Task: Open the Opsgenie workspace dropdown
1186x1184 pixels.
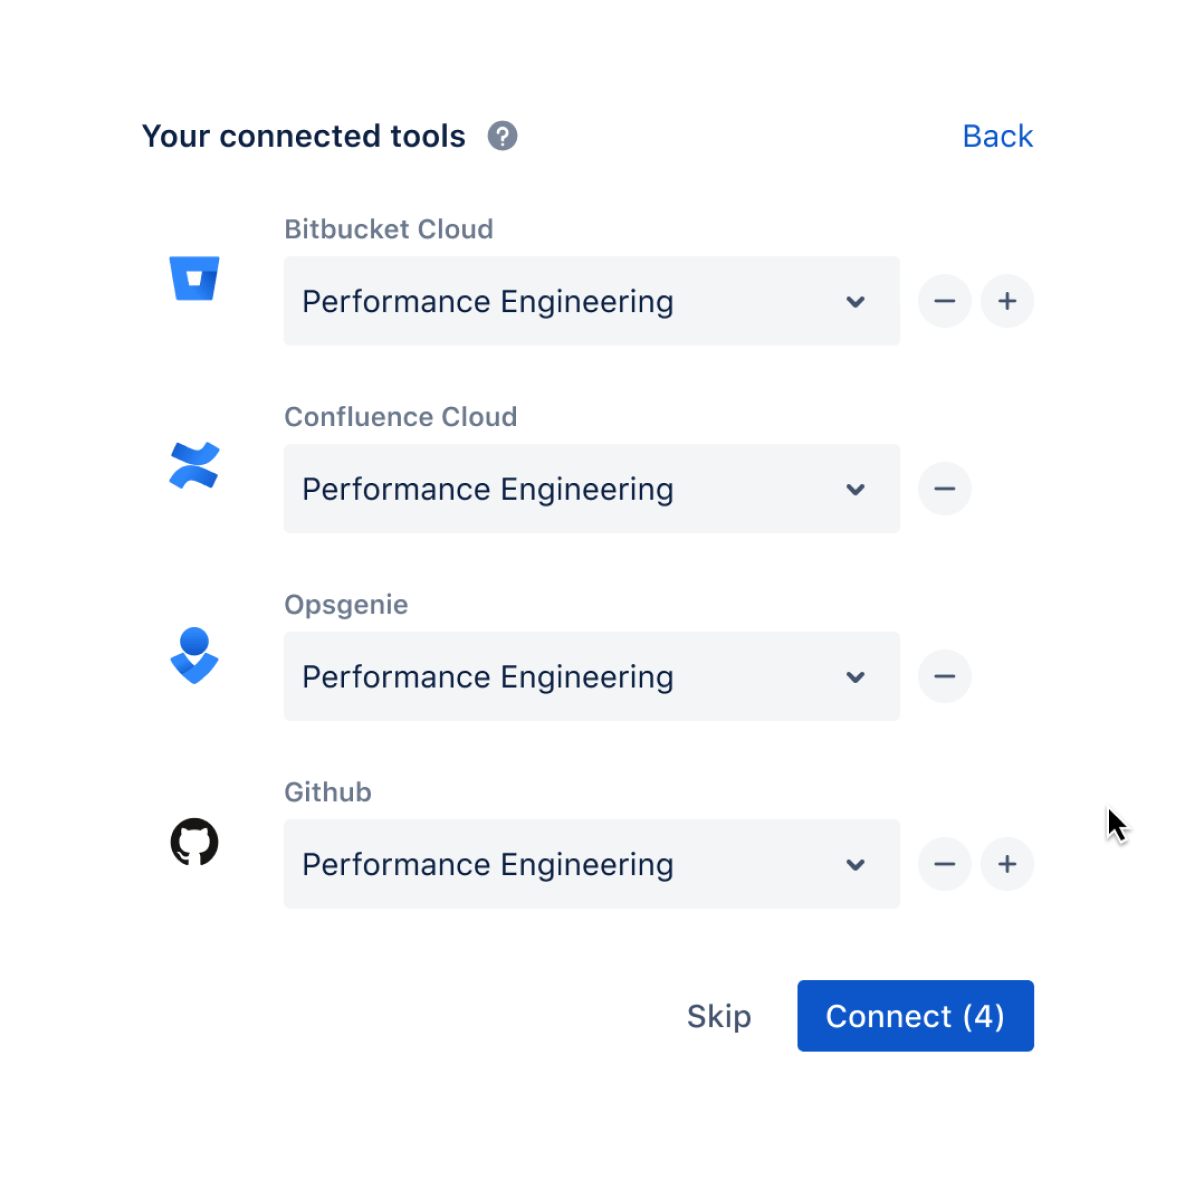Action: click(x=856, y=676)
